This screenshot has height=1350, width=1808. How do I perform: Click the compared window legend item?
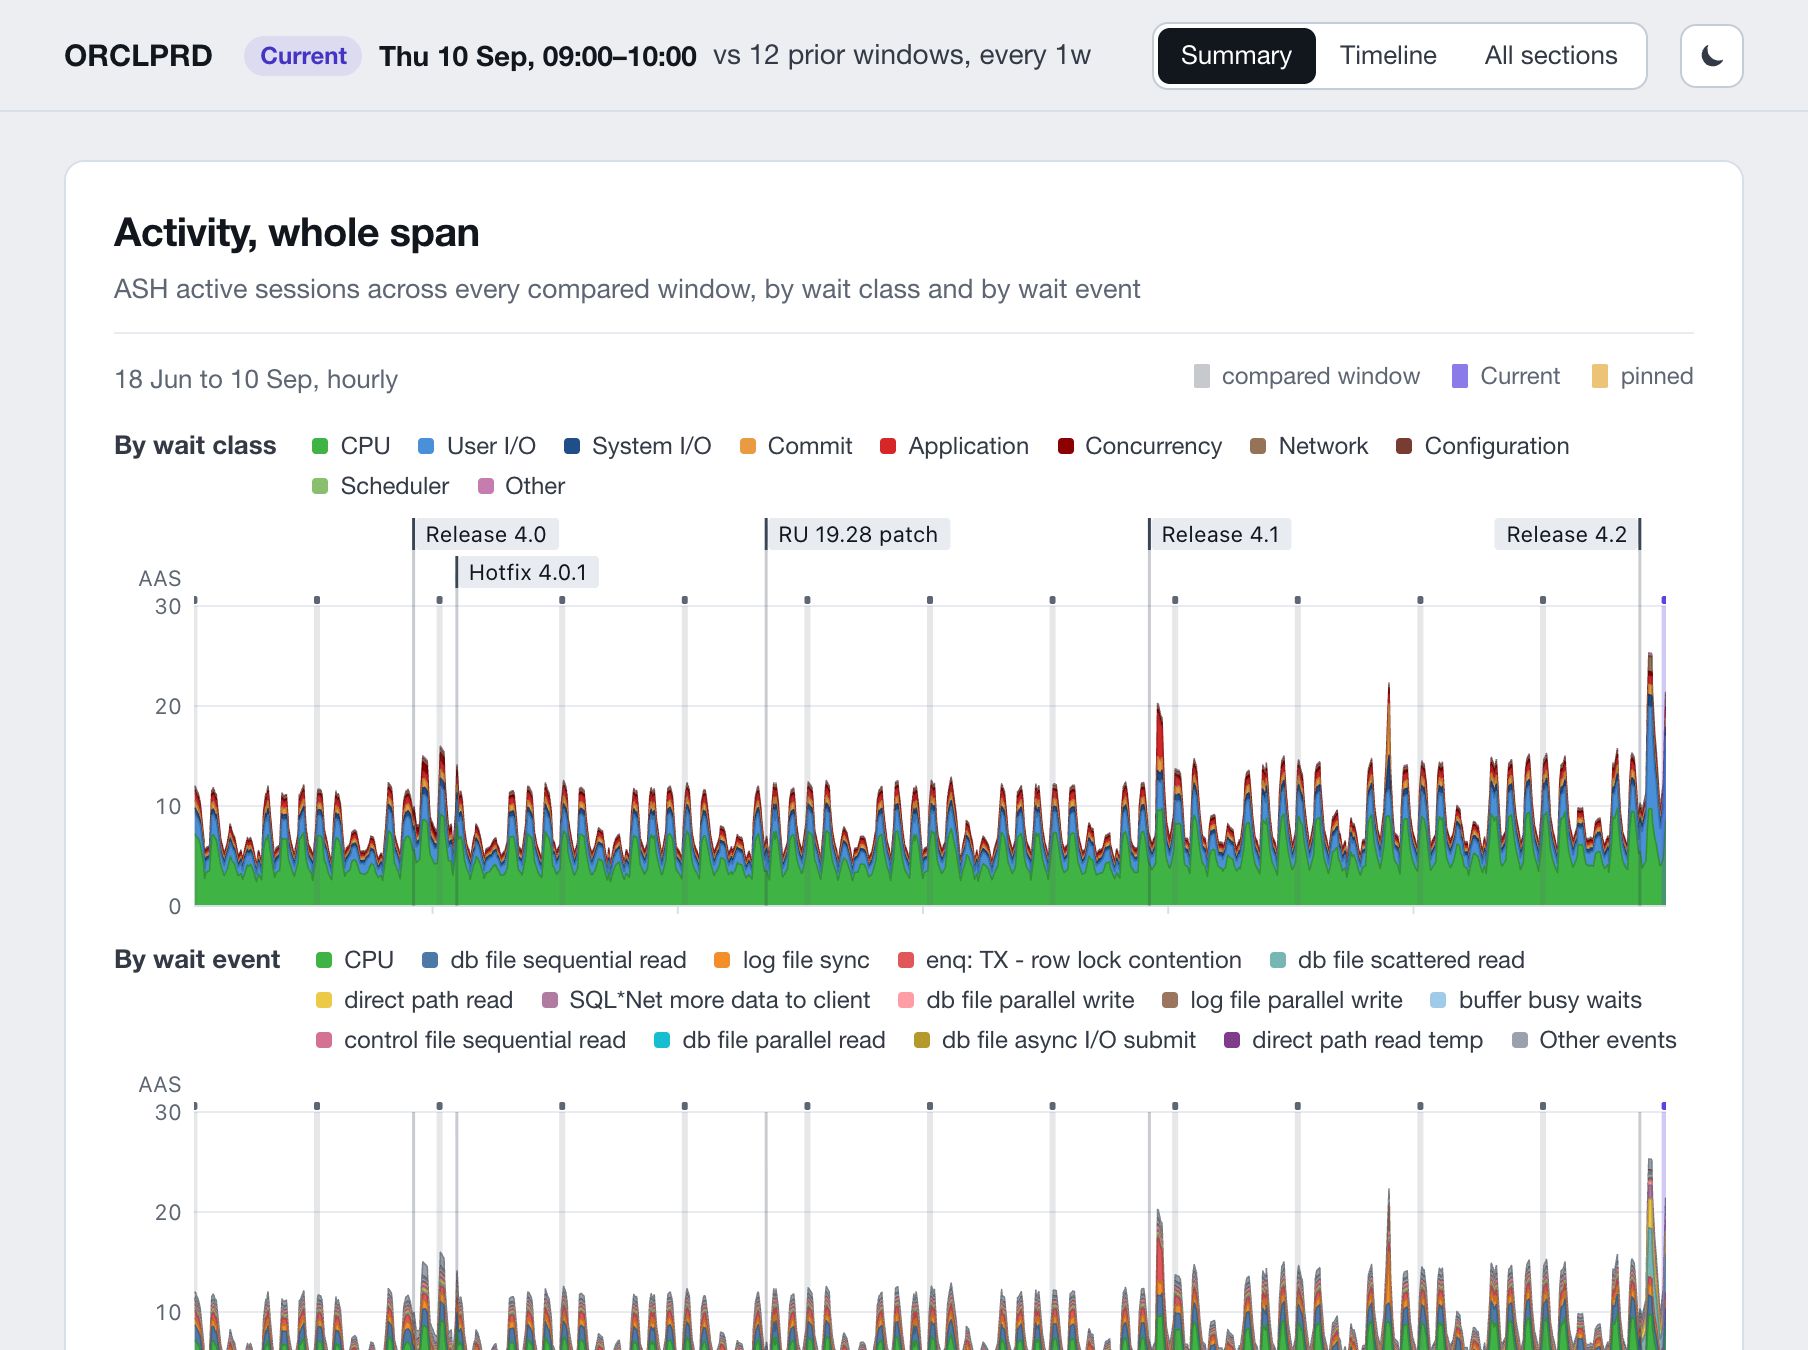coord(1306,376)
